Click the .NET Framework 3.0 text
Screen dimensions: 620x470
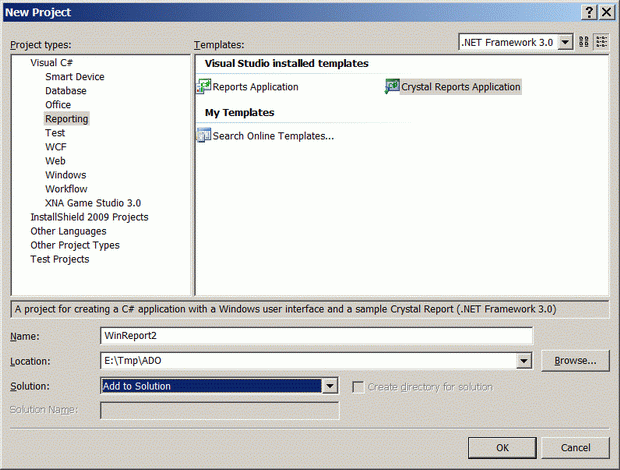pos(508,42)
